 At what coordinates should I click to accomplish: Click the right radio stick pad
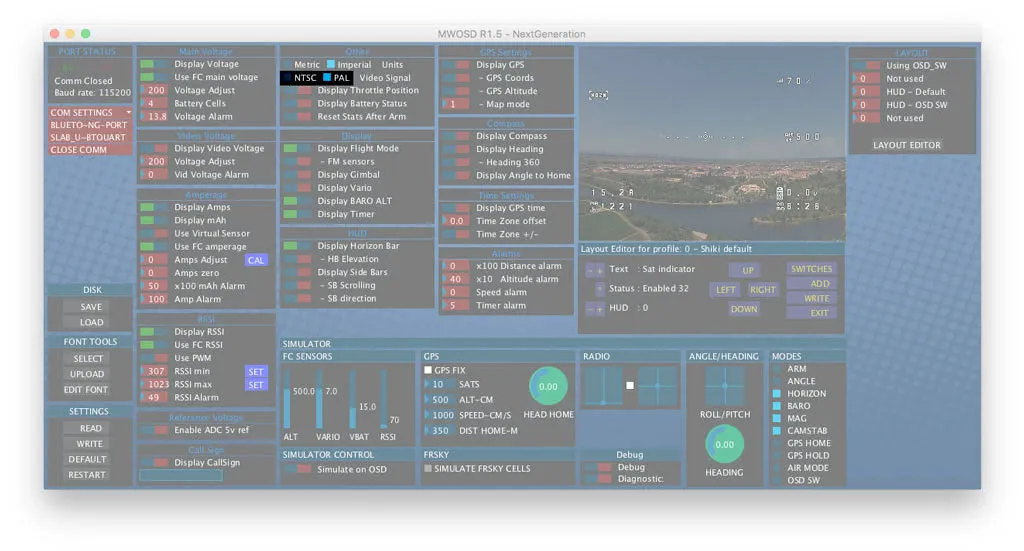pyautogui.click(x=657, y=386)
